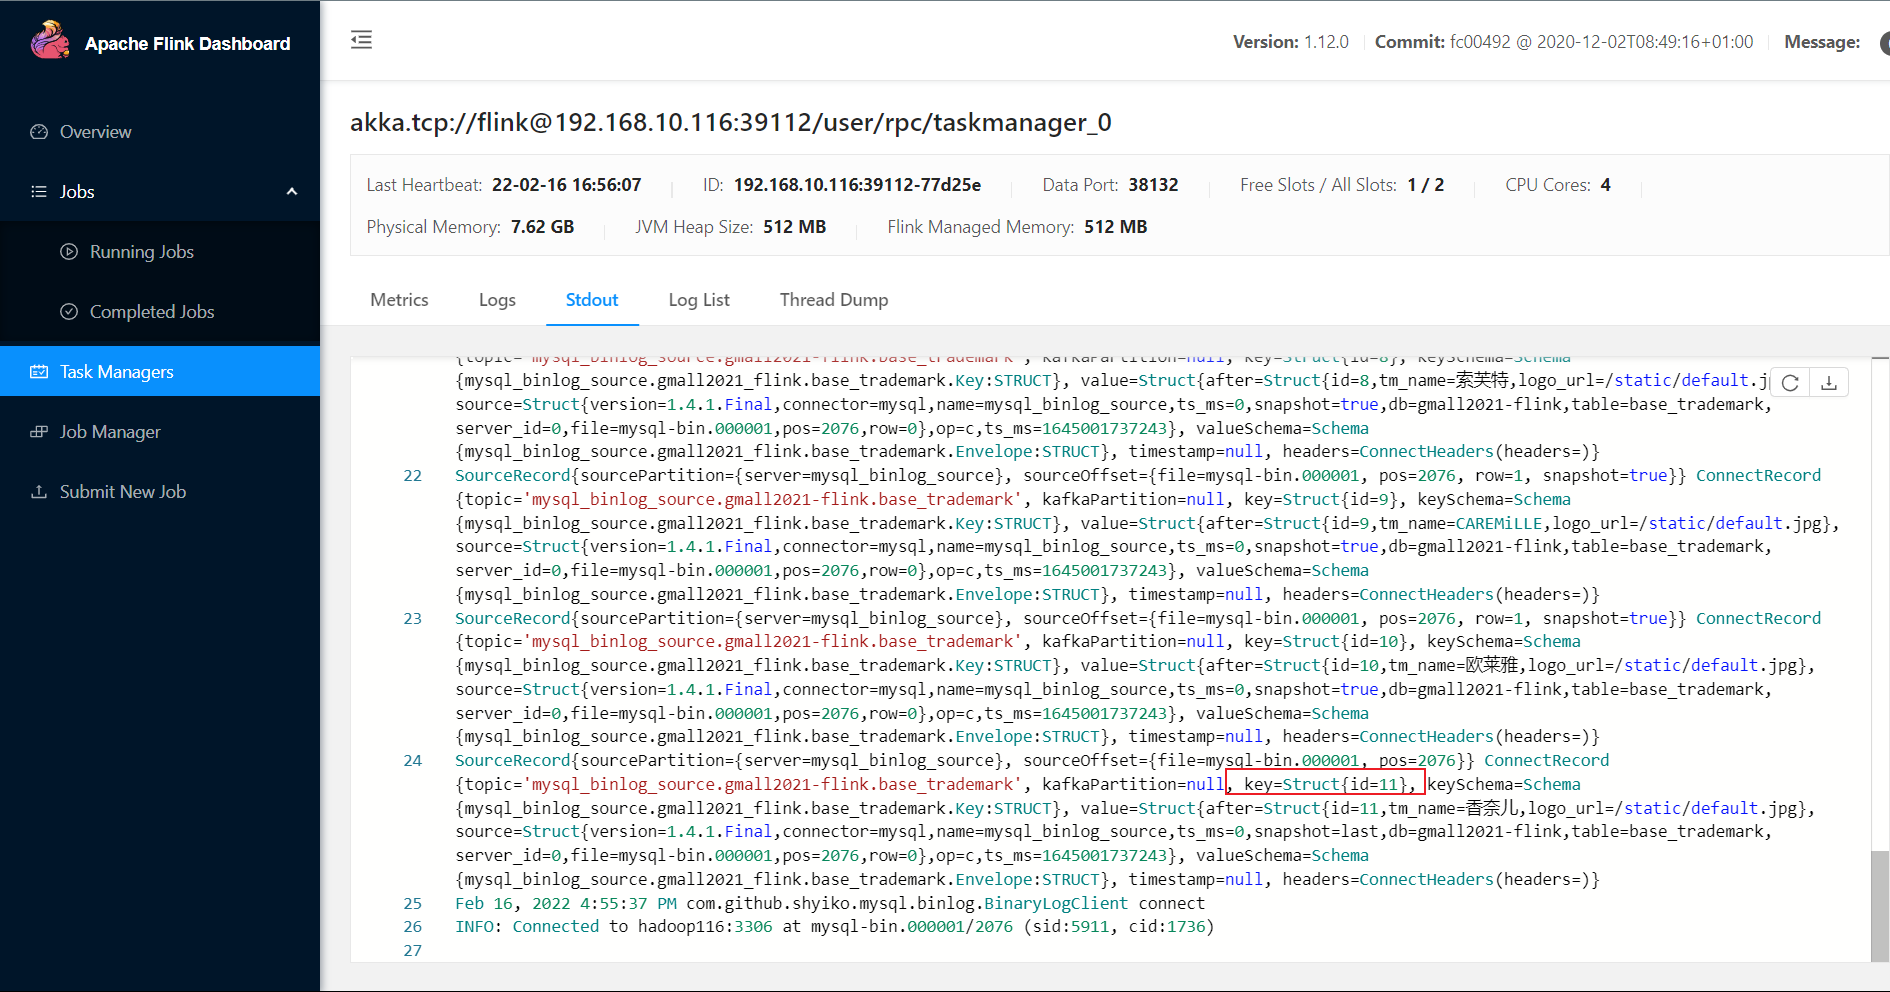1890x992 pixels.
Task: Click the ID value 192.168.10.116:39112-77d25e
Action: (x=857, y=185)
